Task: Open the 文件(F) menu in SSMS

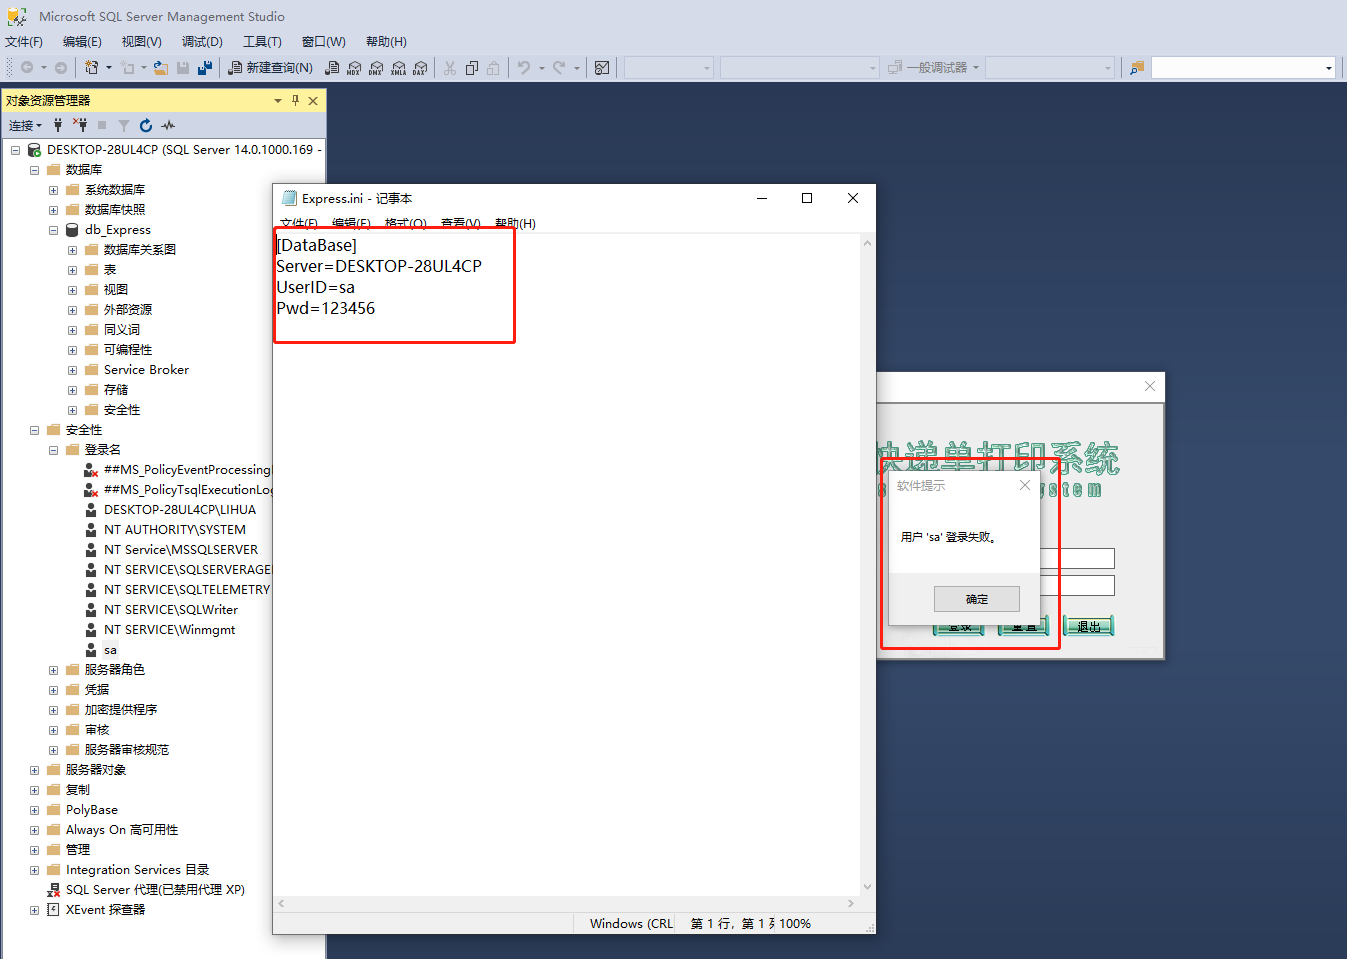Action: coord(24,42)
